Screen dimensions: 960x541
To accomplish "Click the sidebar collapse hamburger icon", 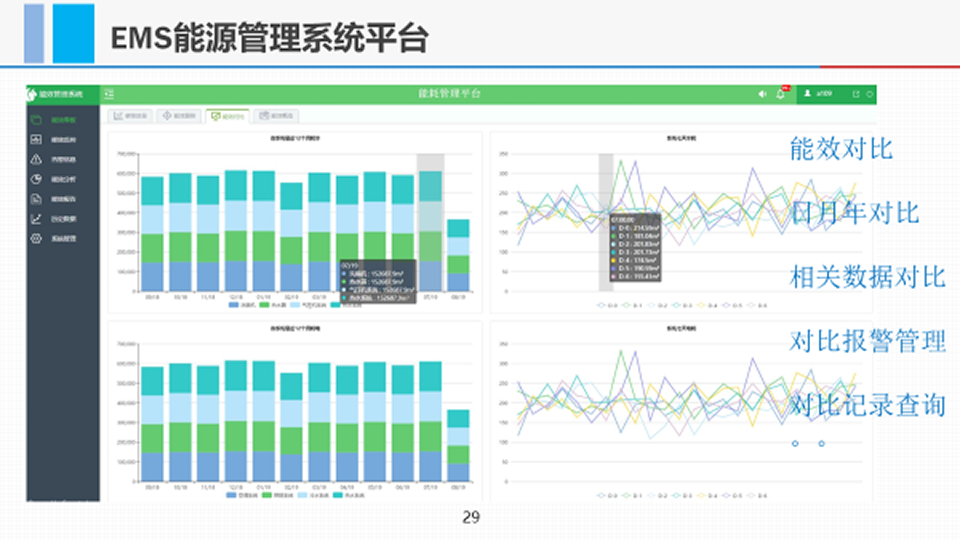I will pyautogui.click(x=109, y=93).
